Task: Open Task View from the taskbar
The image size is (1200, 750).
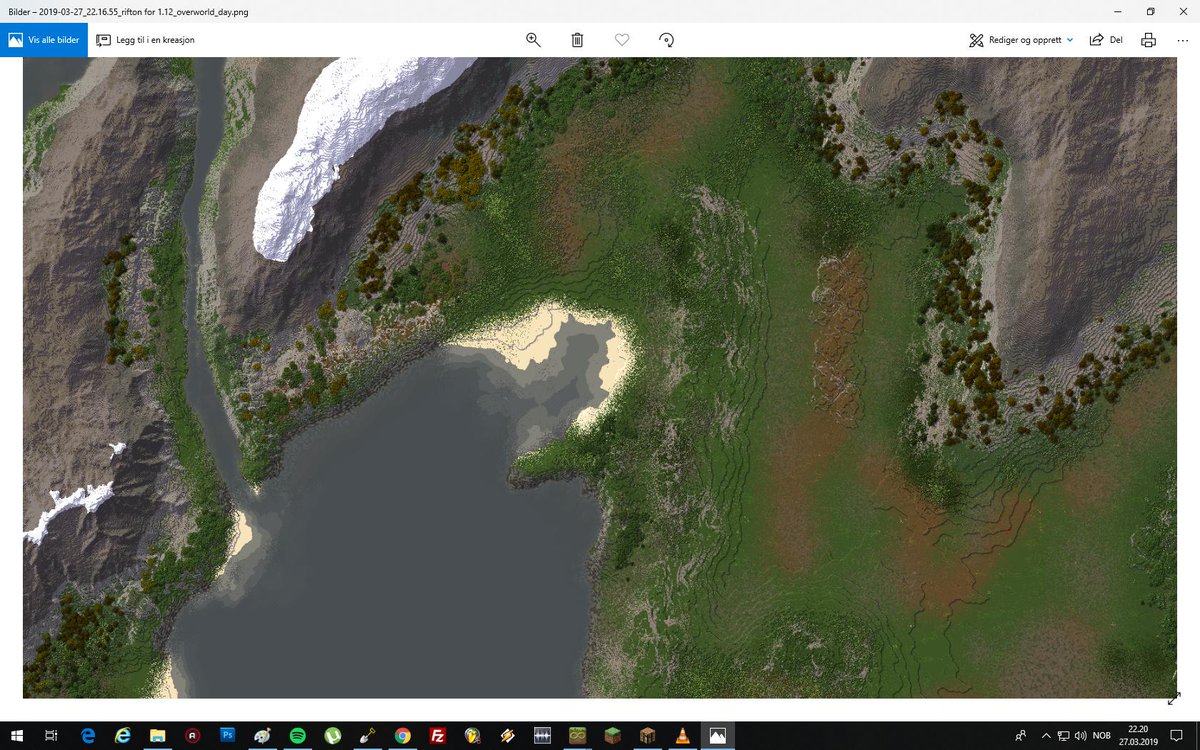Action: (x=51, y=735)
